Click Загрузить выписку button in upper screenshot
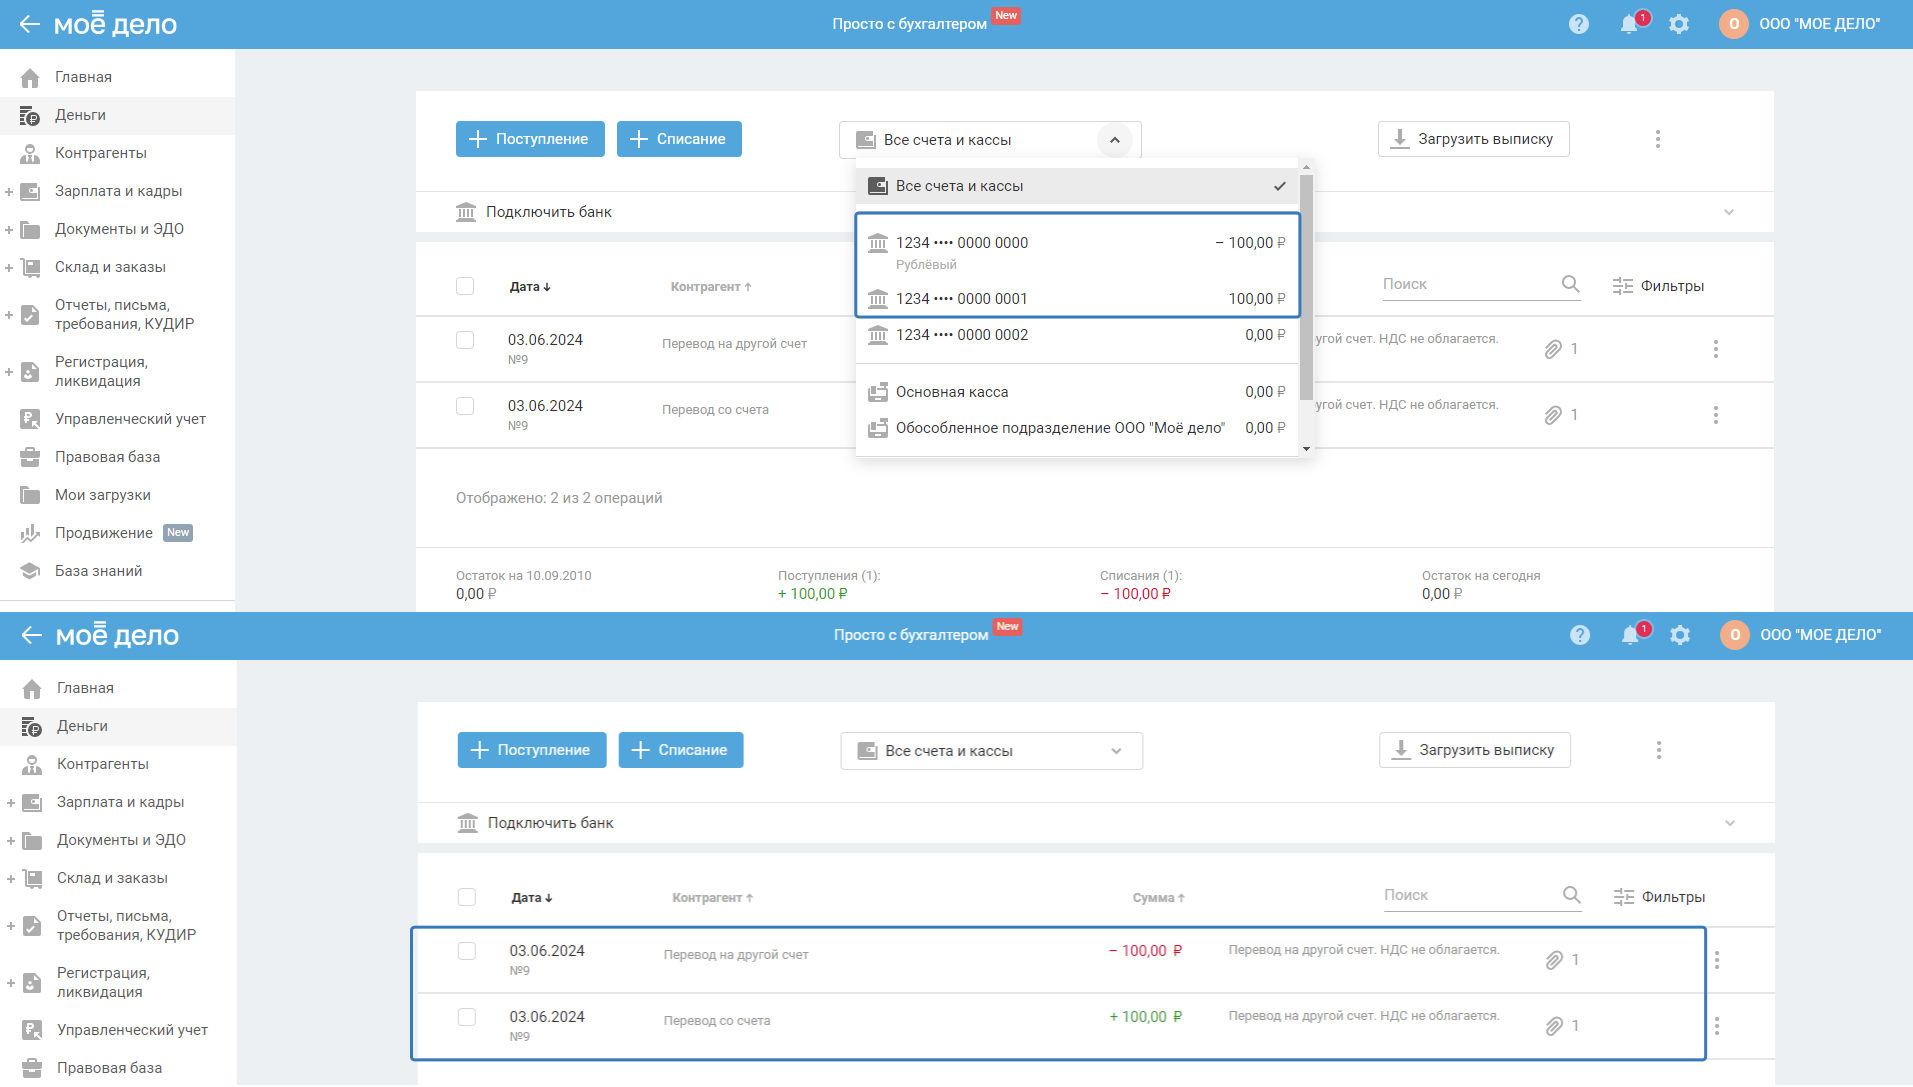 click(x=1473, y=139)
